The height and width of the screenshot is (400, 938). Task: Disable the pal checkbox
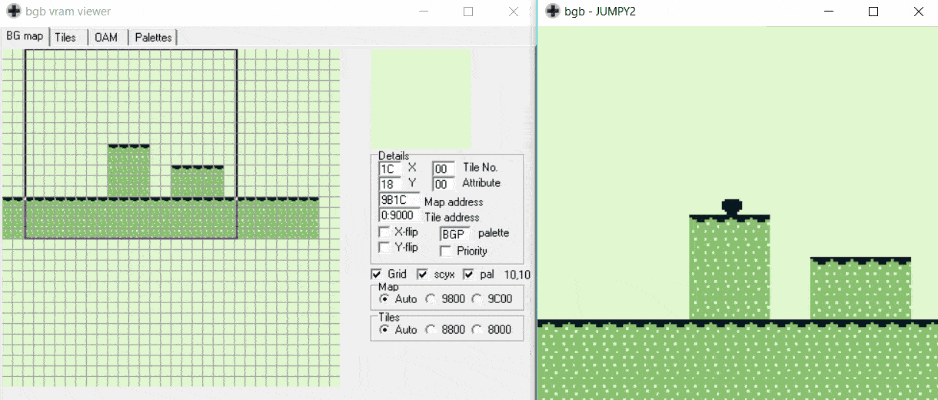pyautogui.click(x=468, y=274)
